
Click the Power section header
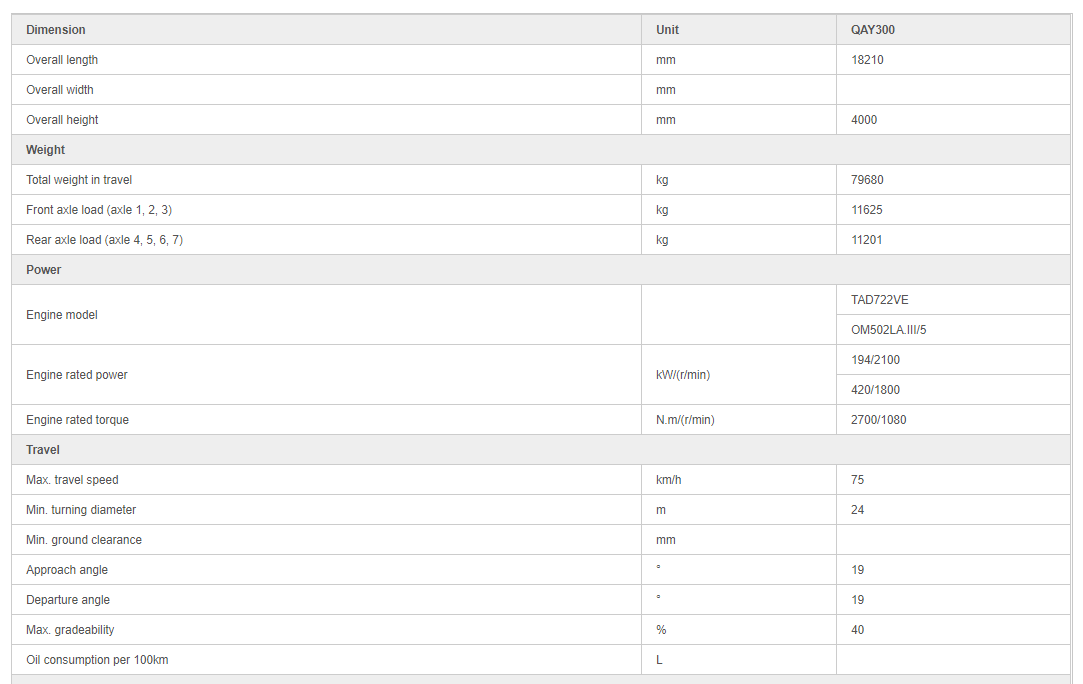(x=44, y=270)
